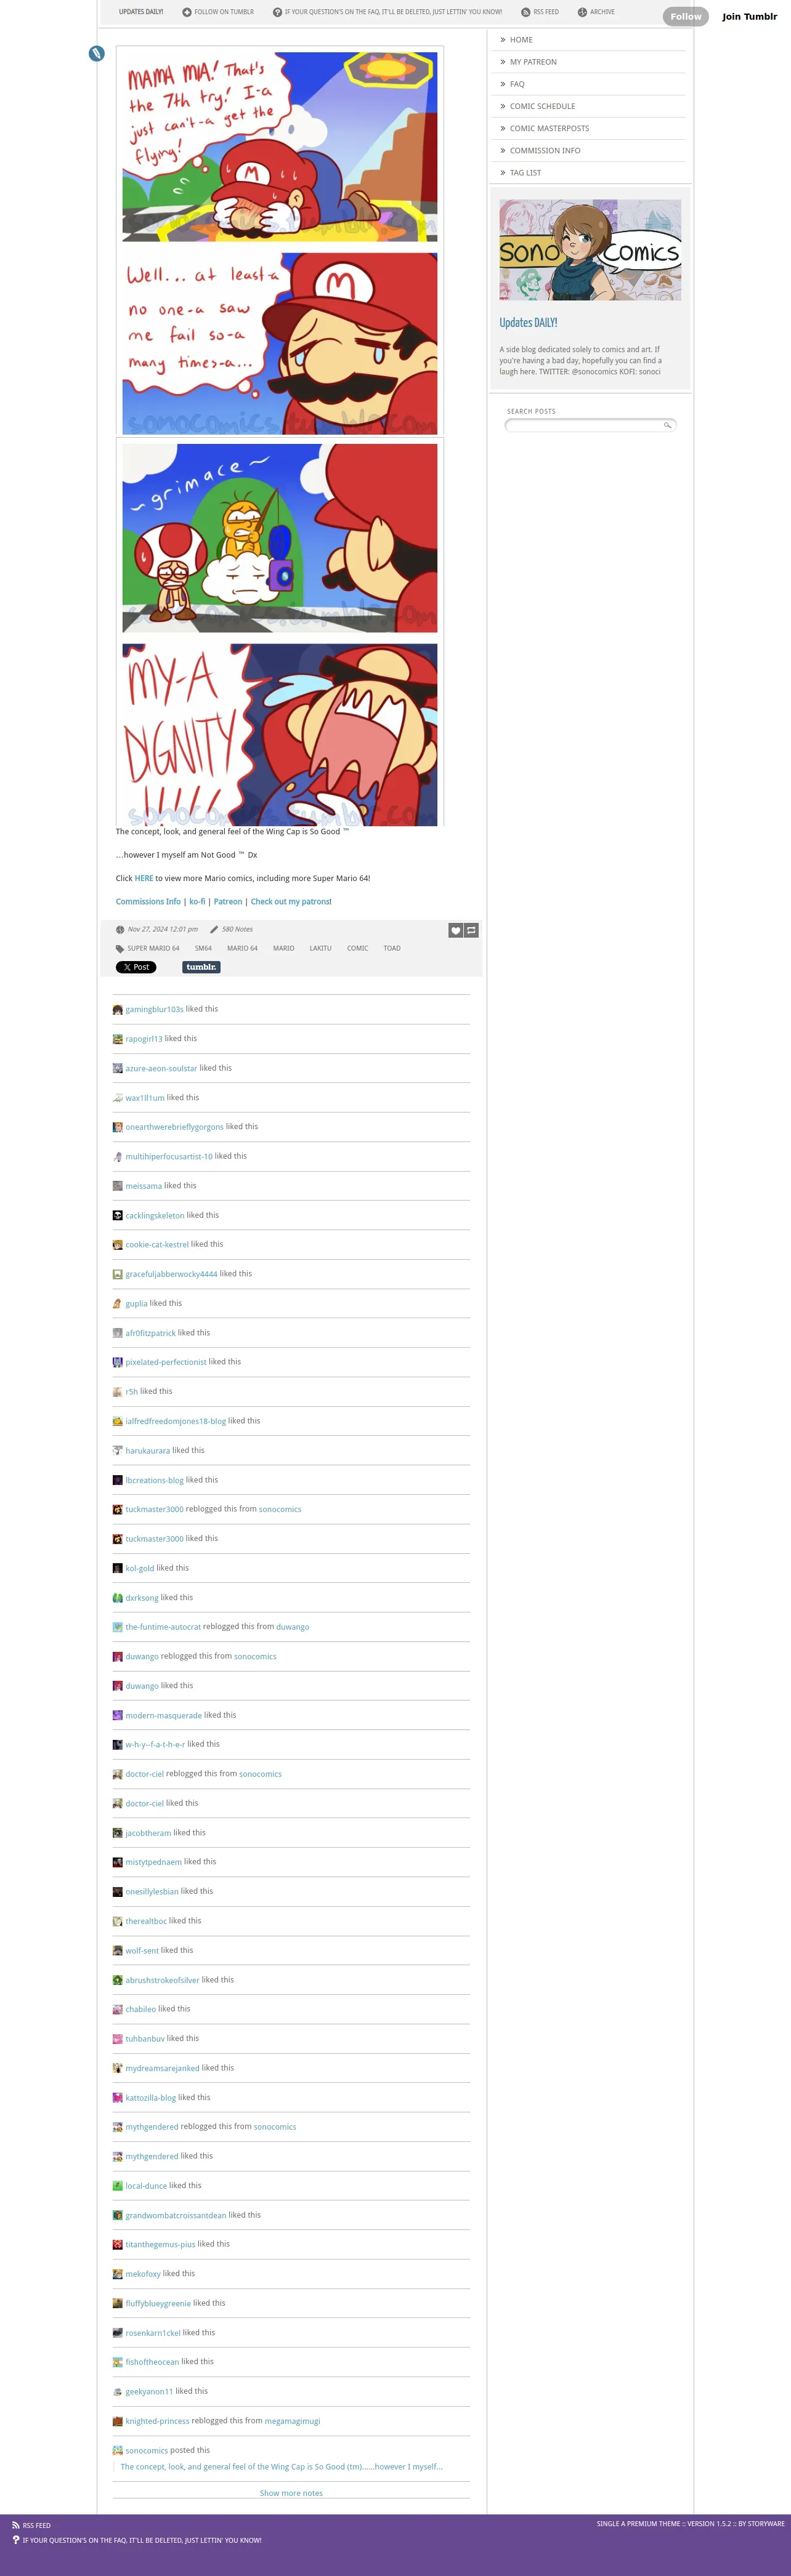Click the RSS feed icon in top bar
Image resolution: width=791 pixels, height=2576 pixels.
[x=525, y=12]
